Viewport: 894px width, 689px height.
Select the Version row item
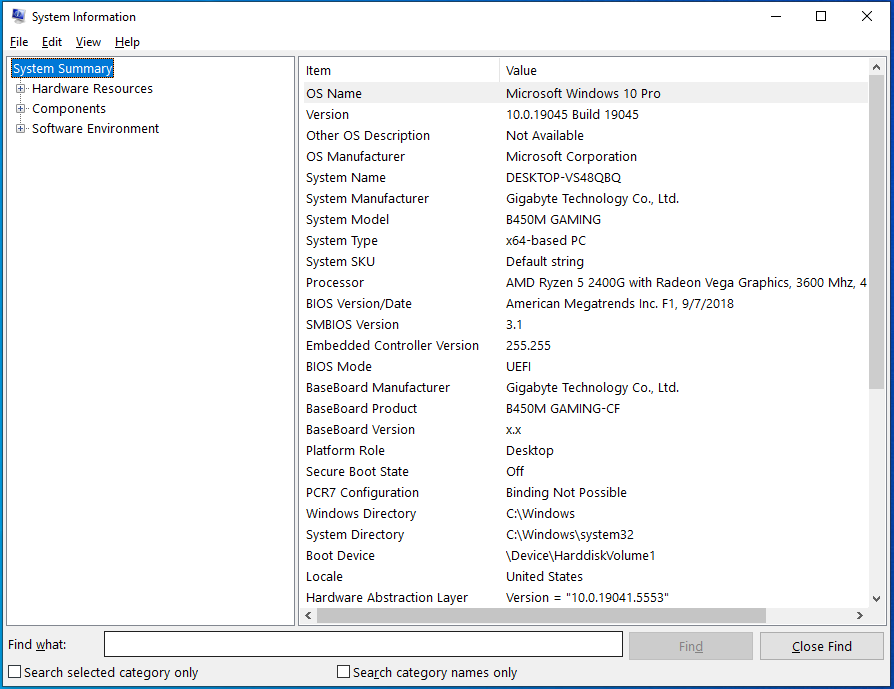327,115
